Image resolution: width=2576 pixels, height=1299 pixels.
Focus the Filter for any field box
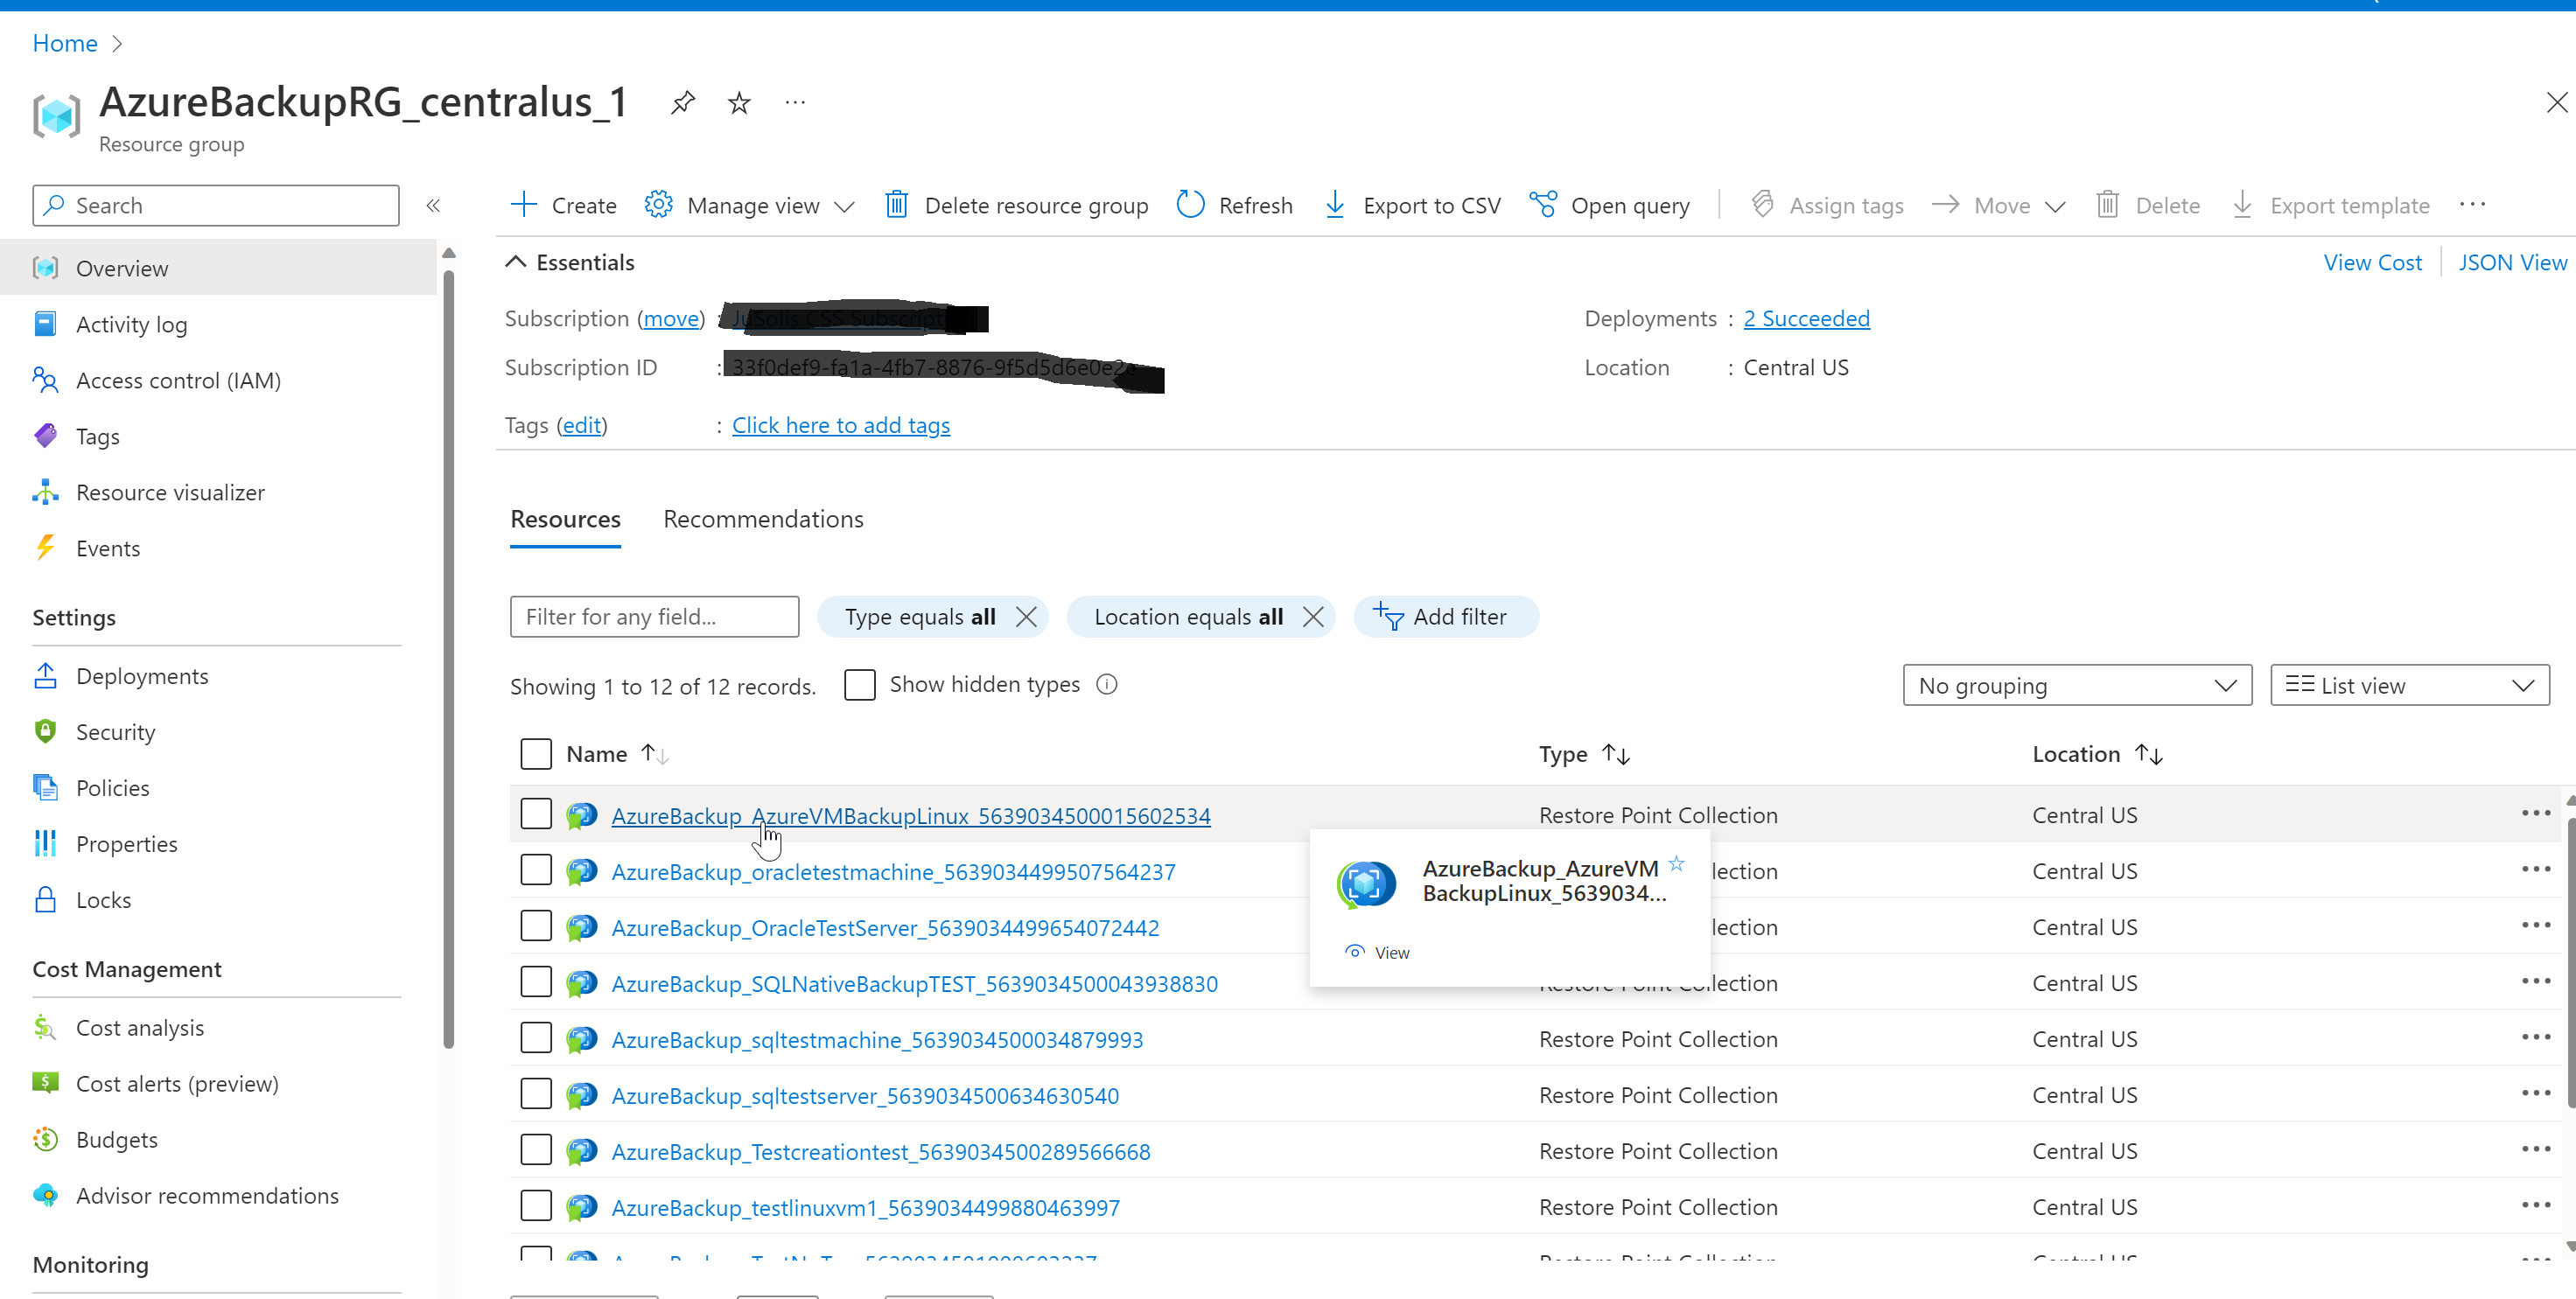[x=654, y=616]
